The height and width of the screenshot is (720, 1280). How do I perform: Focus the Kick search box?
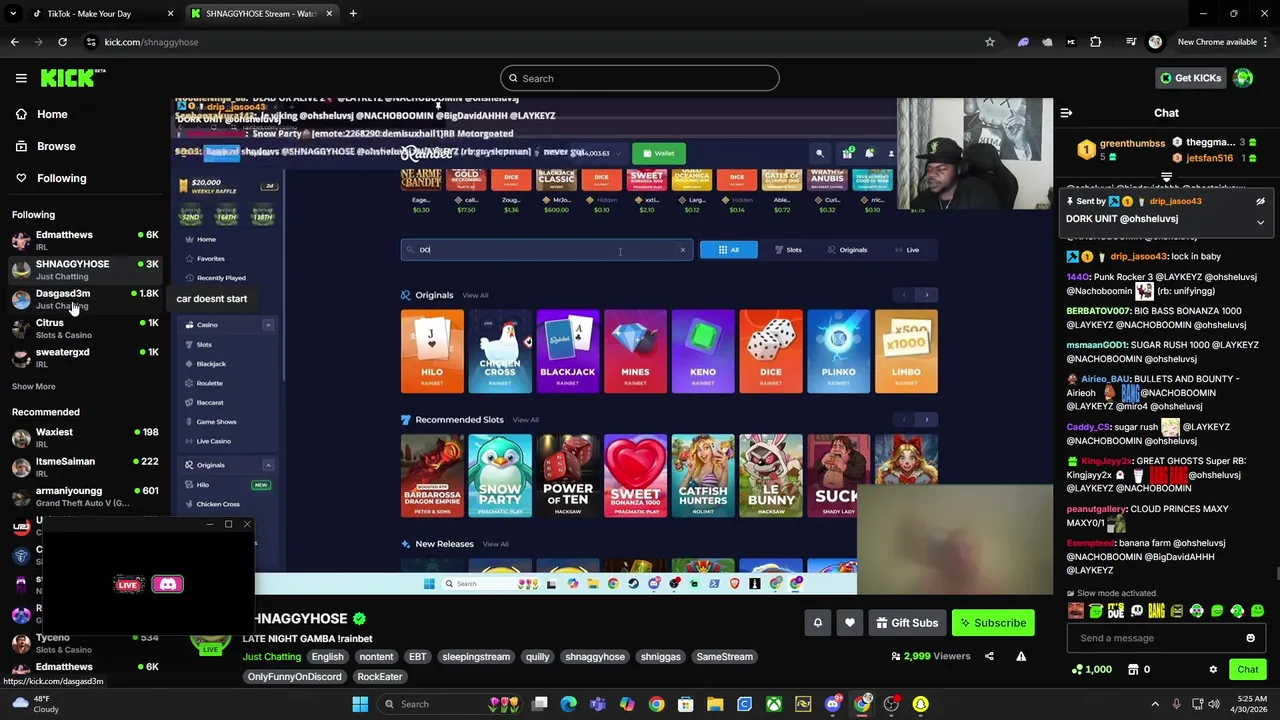[x=640, y=78]
